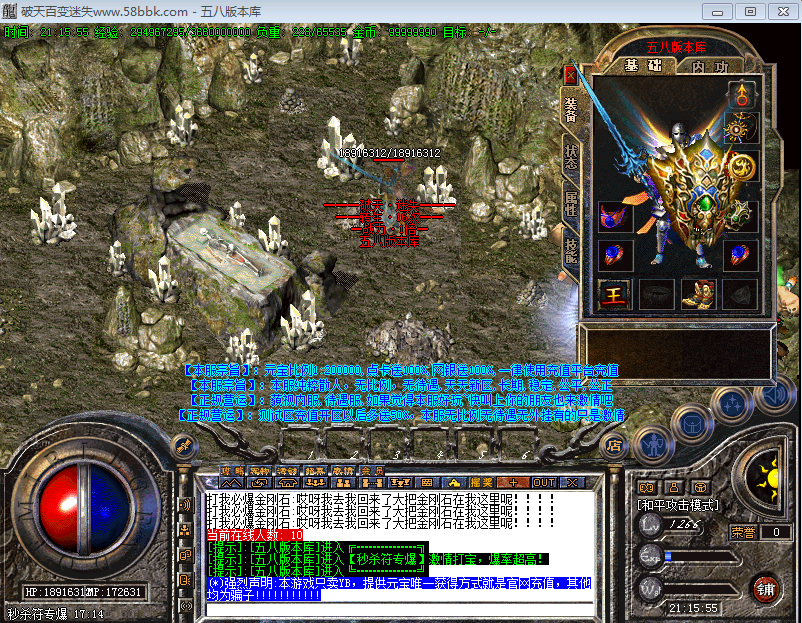Select the 技能 side tab

(571, 251)
